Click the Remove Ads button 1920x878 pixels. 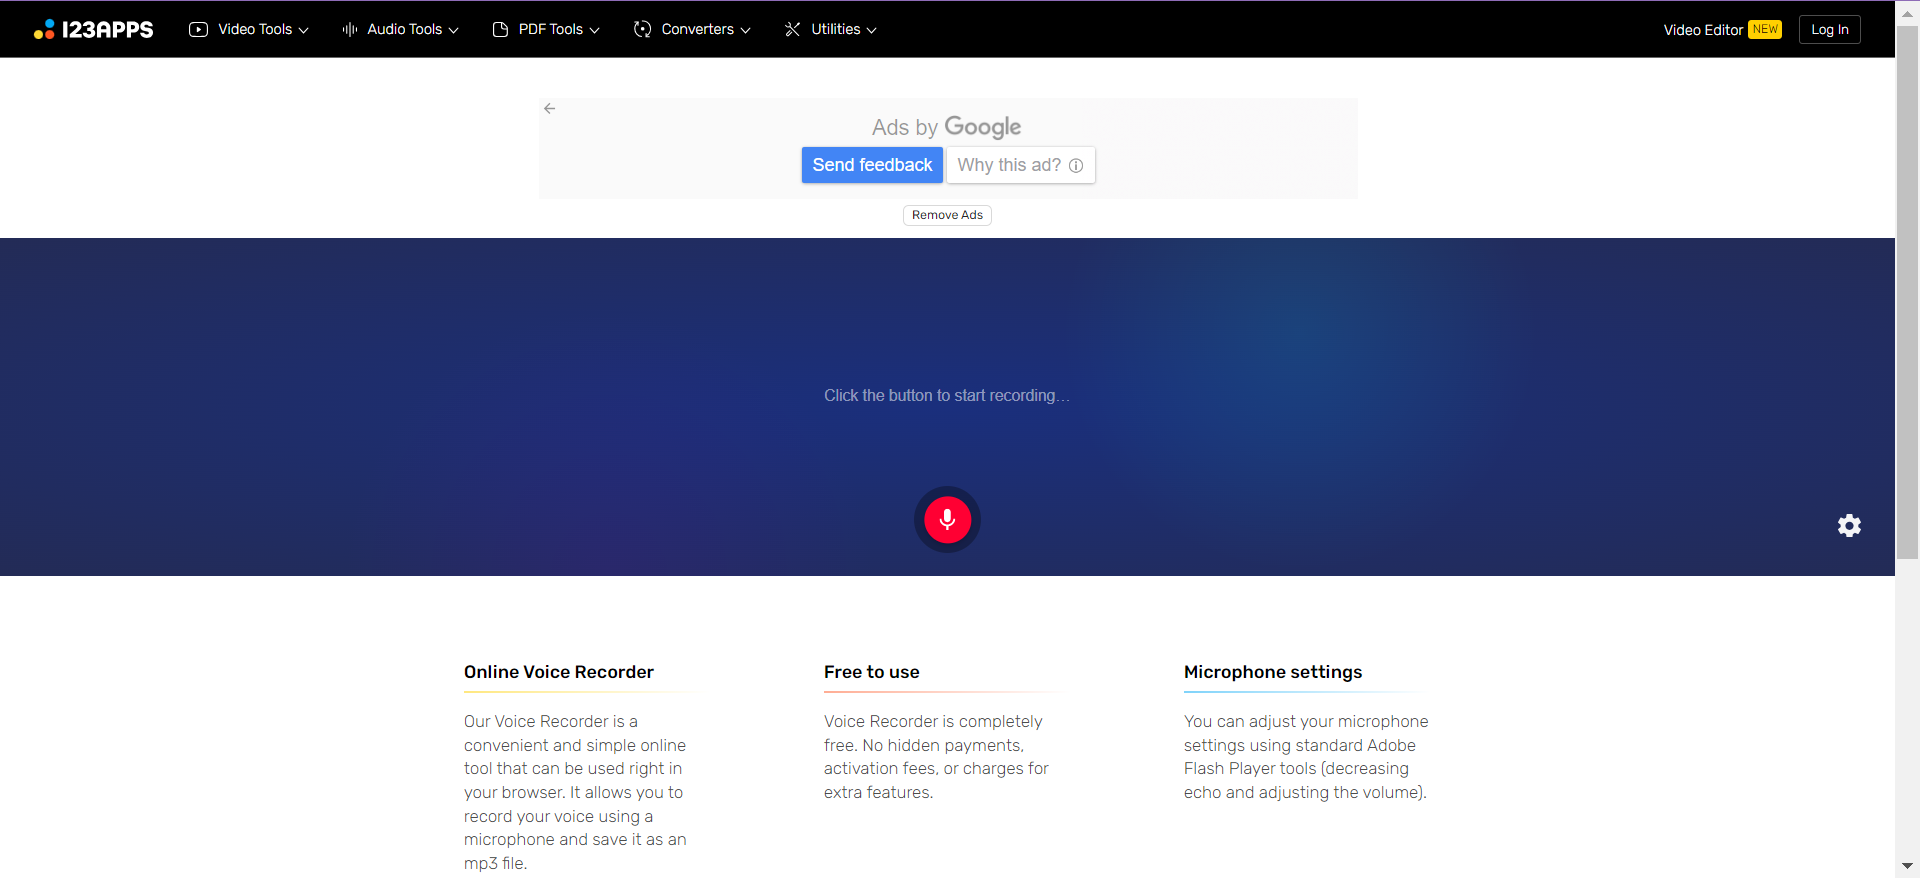click(946, 215)
